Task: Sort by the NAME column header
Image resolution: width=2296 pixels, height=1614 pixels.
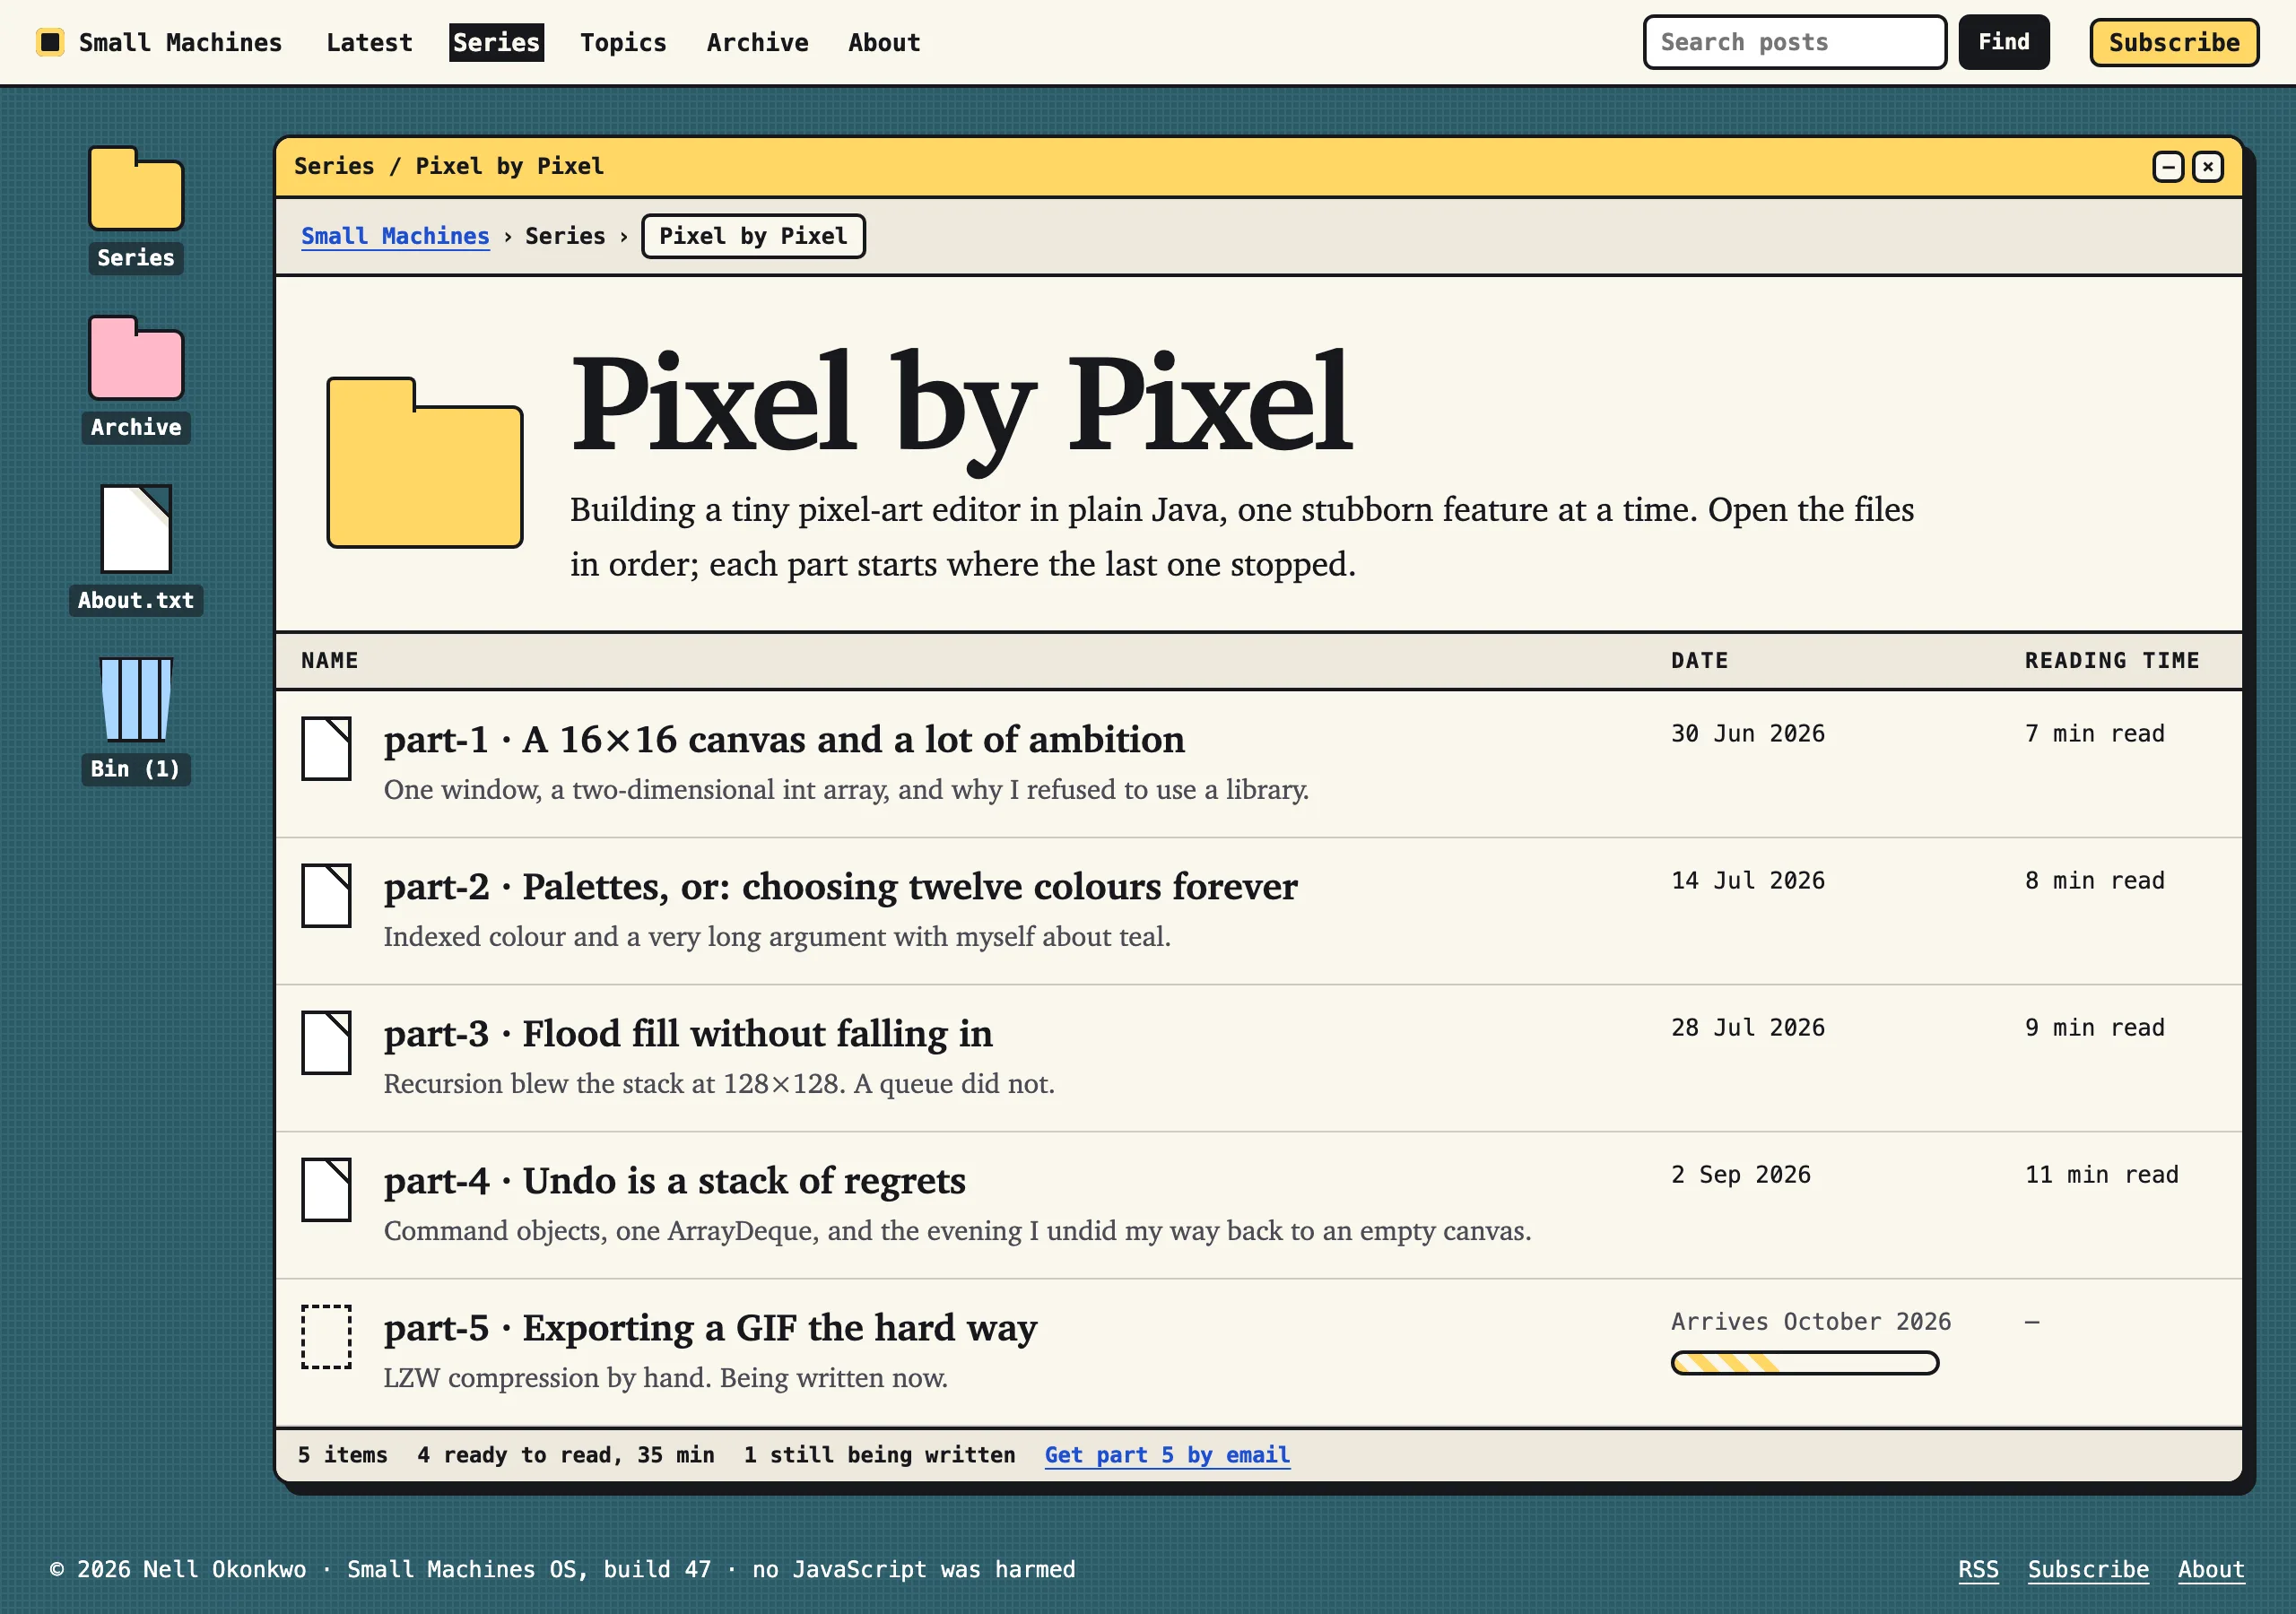Action: point(330,660)
